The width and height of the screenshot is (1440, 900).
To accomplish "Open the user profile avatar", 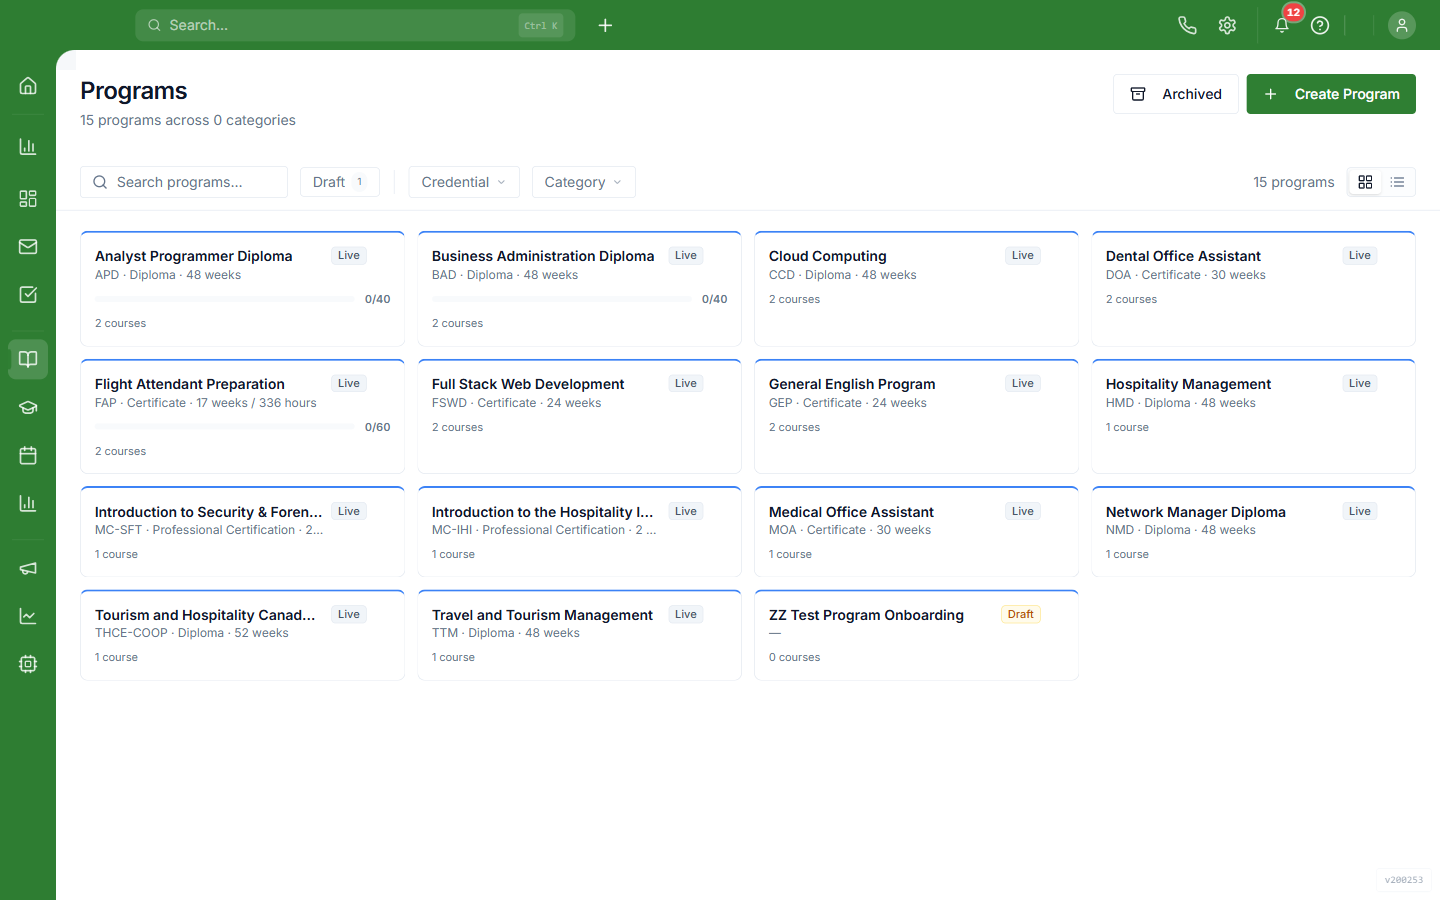I will (x=1402, y=26).
